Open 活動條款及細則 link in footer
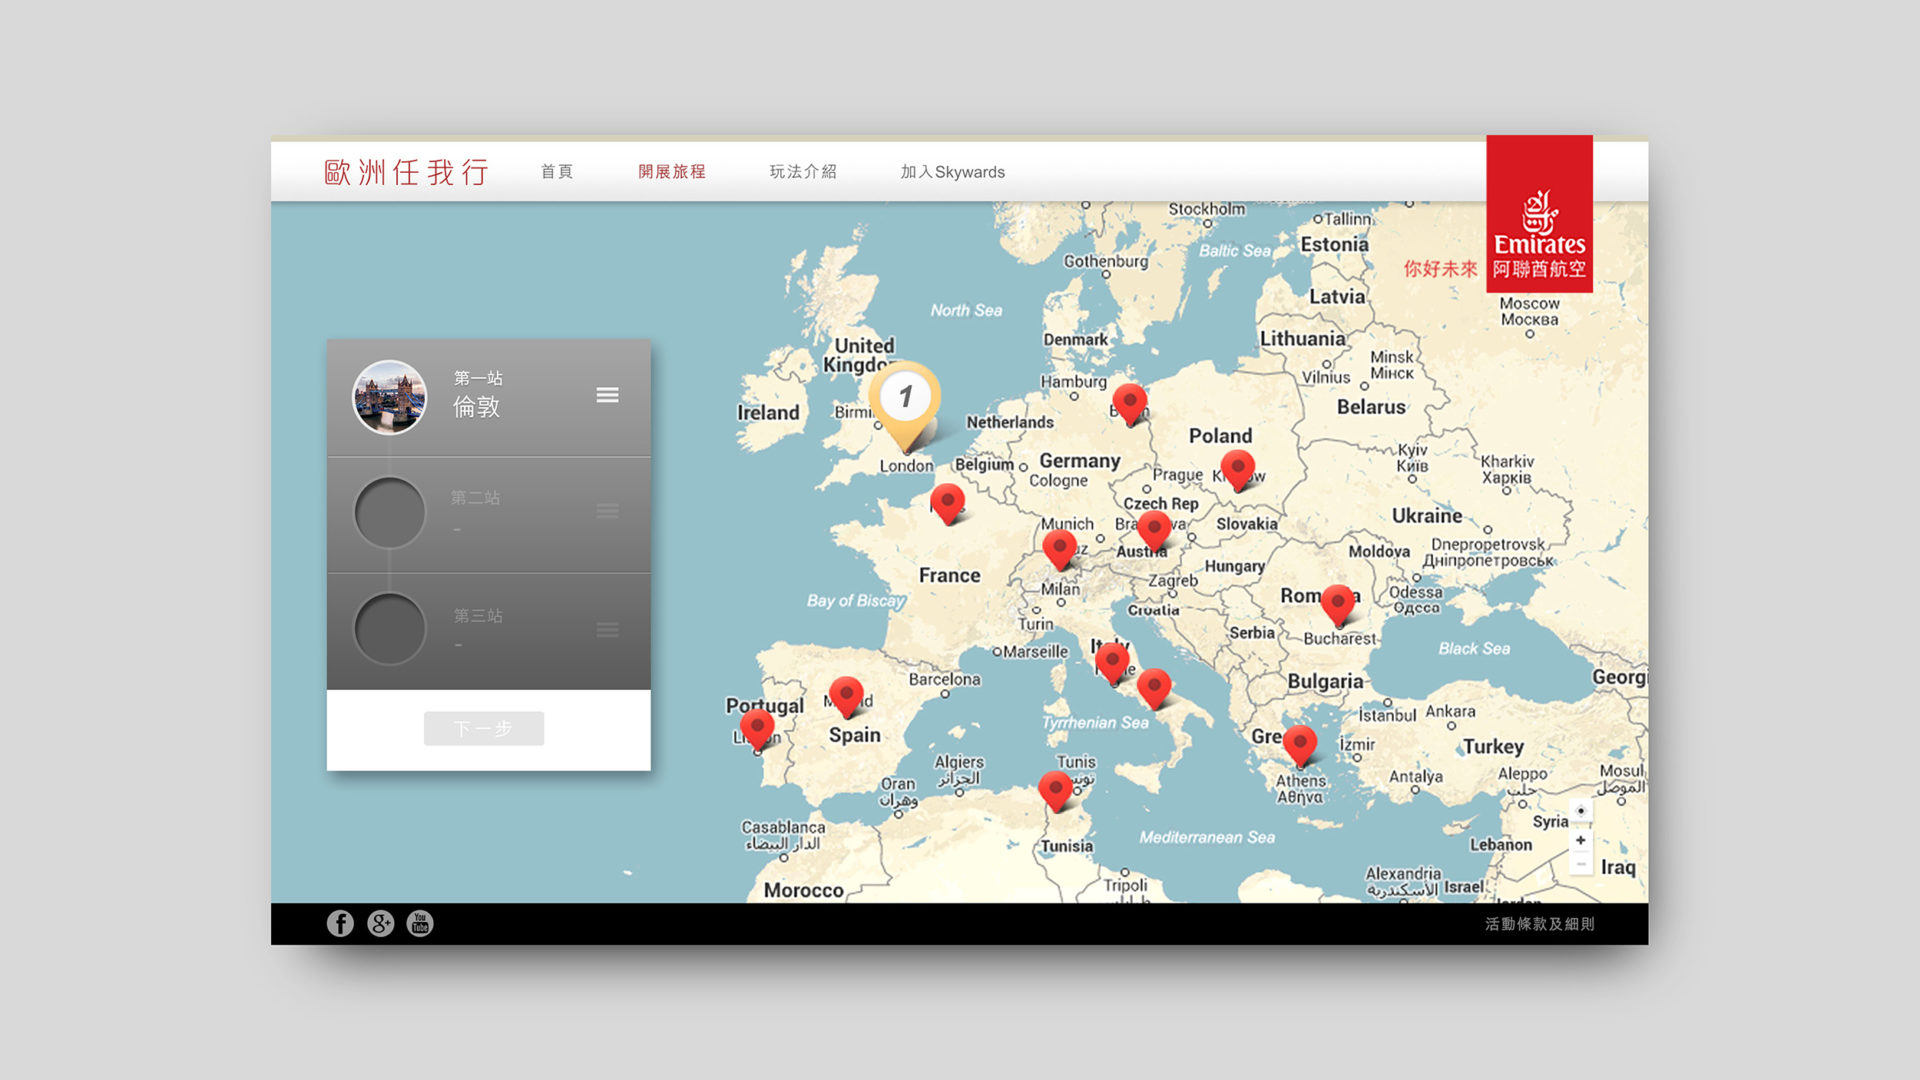 pos(1540,924)
